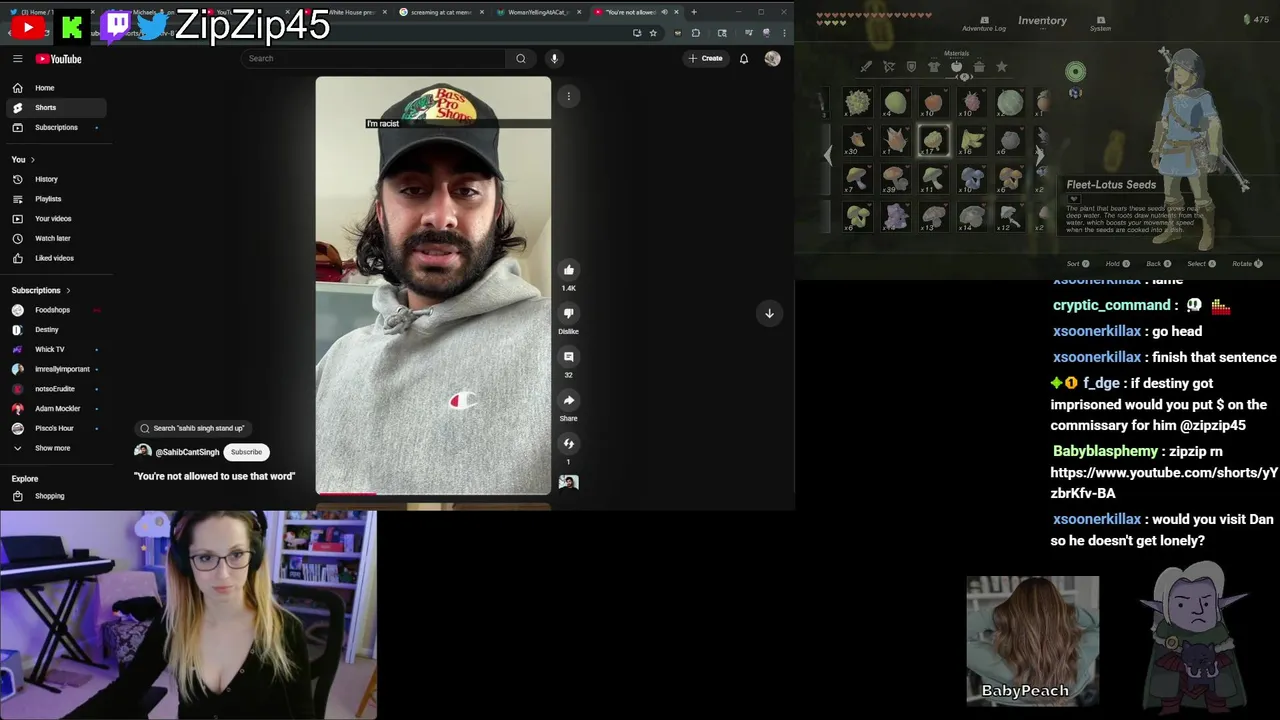Open Pisco's Hour channel subscription
The width and height of the screenshot is (1280, 720).
(x=56, y=428)
